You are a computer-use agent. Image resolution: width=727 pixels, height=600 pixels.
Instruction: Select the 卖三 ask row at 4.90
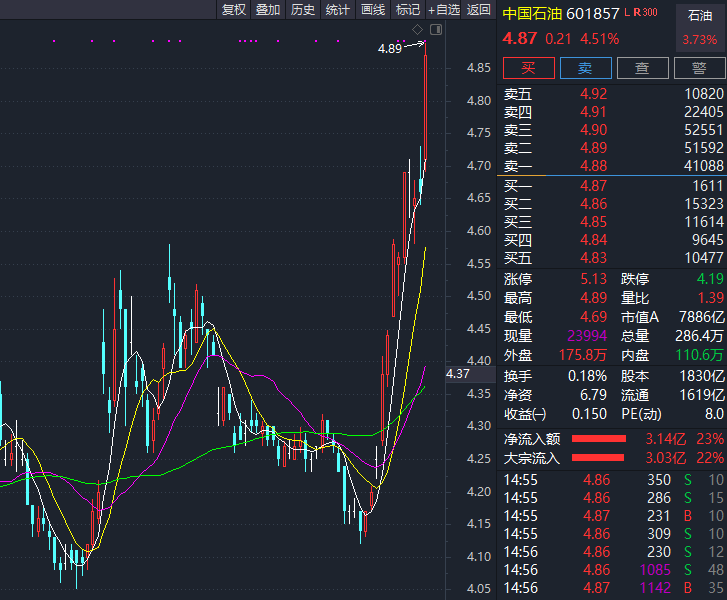coord(613,130)
